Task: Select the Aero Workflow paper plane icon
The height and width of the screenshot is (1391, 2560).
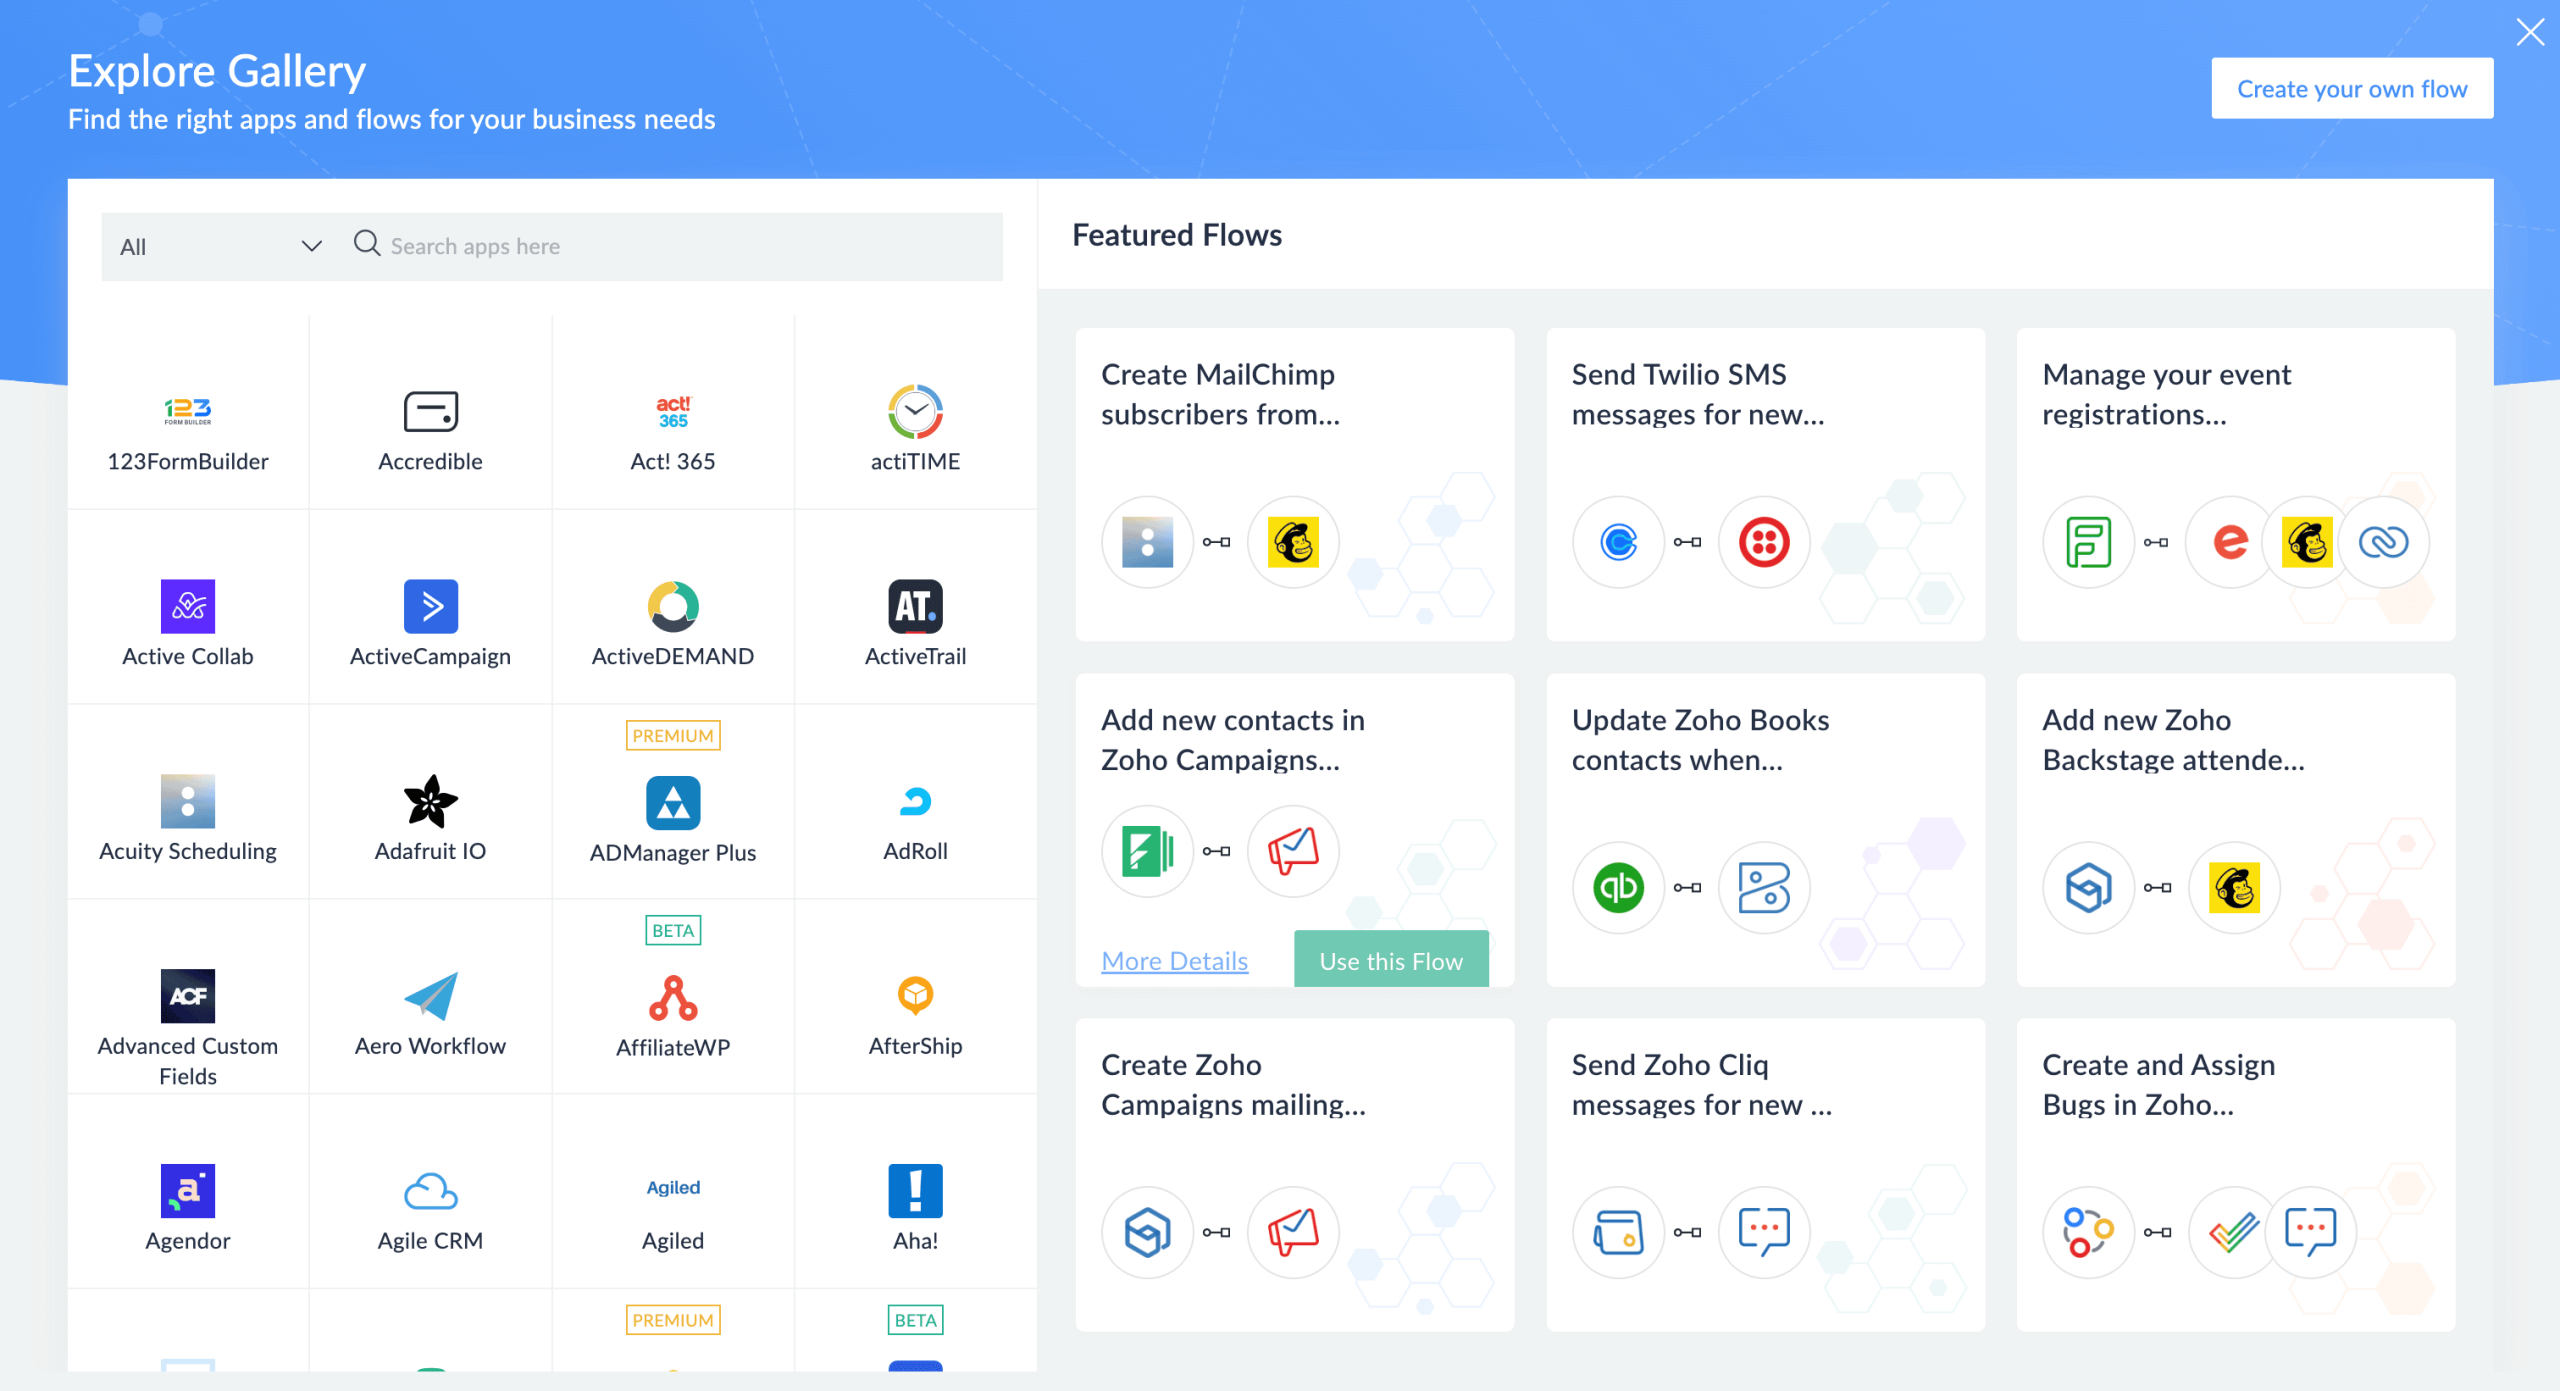Action: pos(430,996)
